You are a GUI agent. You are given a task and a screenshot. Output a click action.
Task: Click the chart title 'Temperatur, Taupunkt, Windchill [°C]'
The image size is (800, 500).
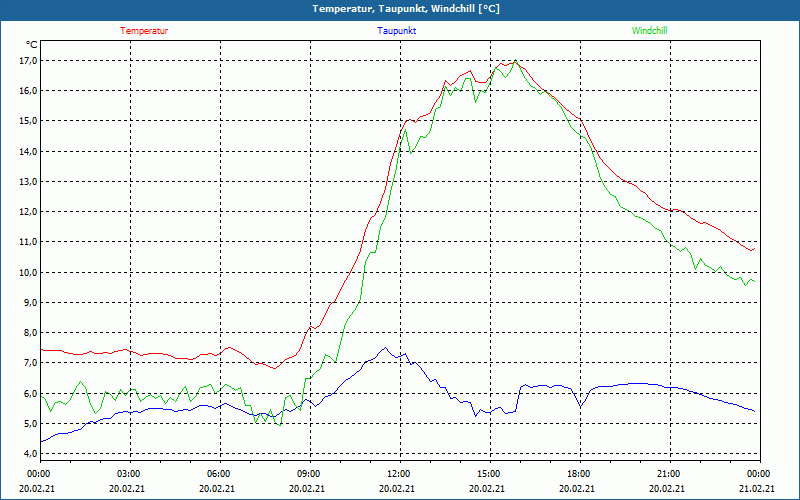406,9
